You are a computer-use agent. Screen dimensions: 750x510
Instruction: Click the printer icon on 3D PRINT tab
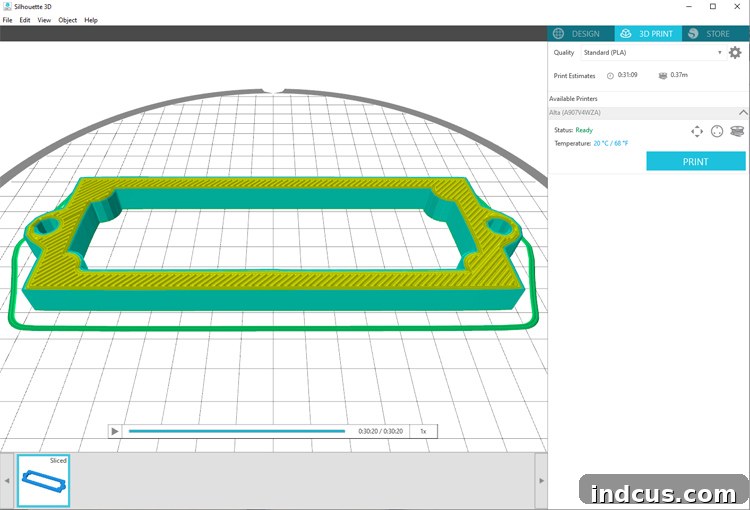pos(626,33)
